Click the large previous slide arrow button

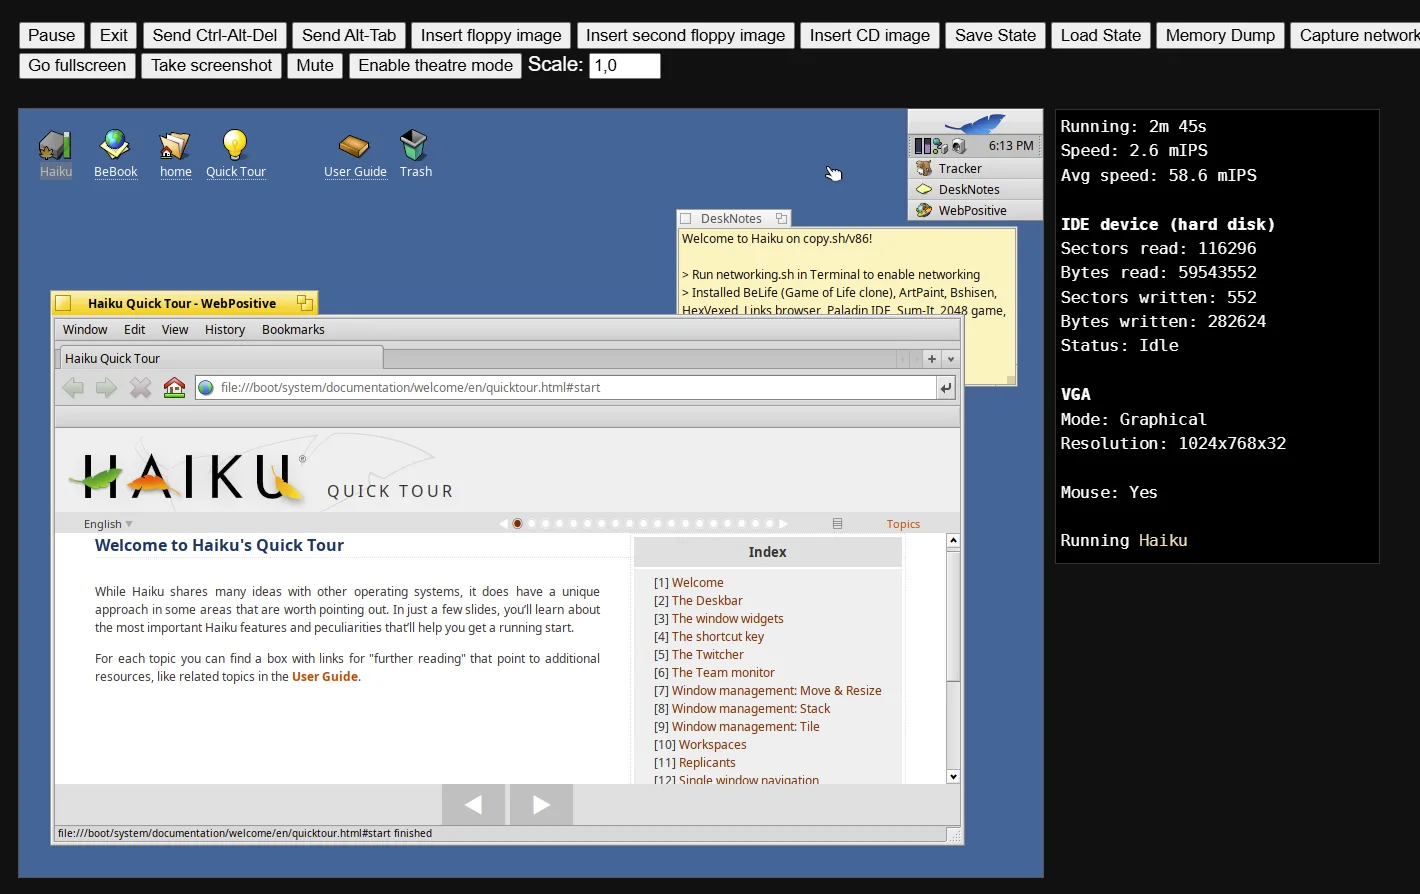click(473, 805)
